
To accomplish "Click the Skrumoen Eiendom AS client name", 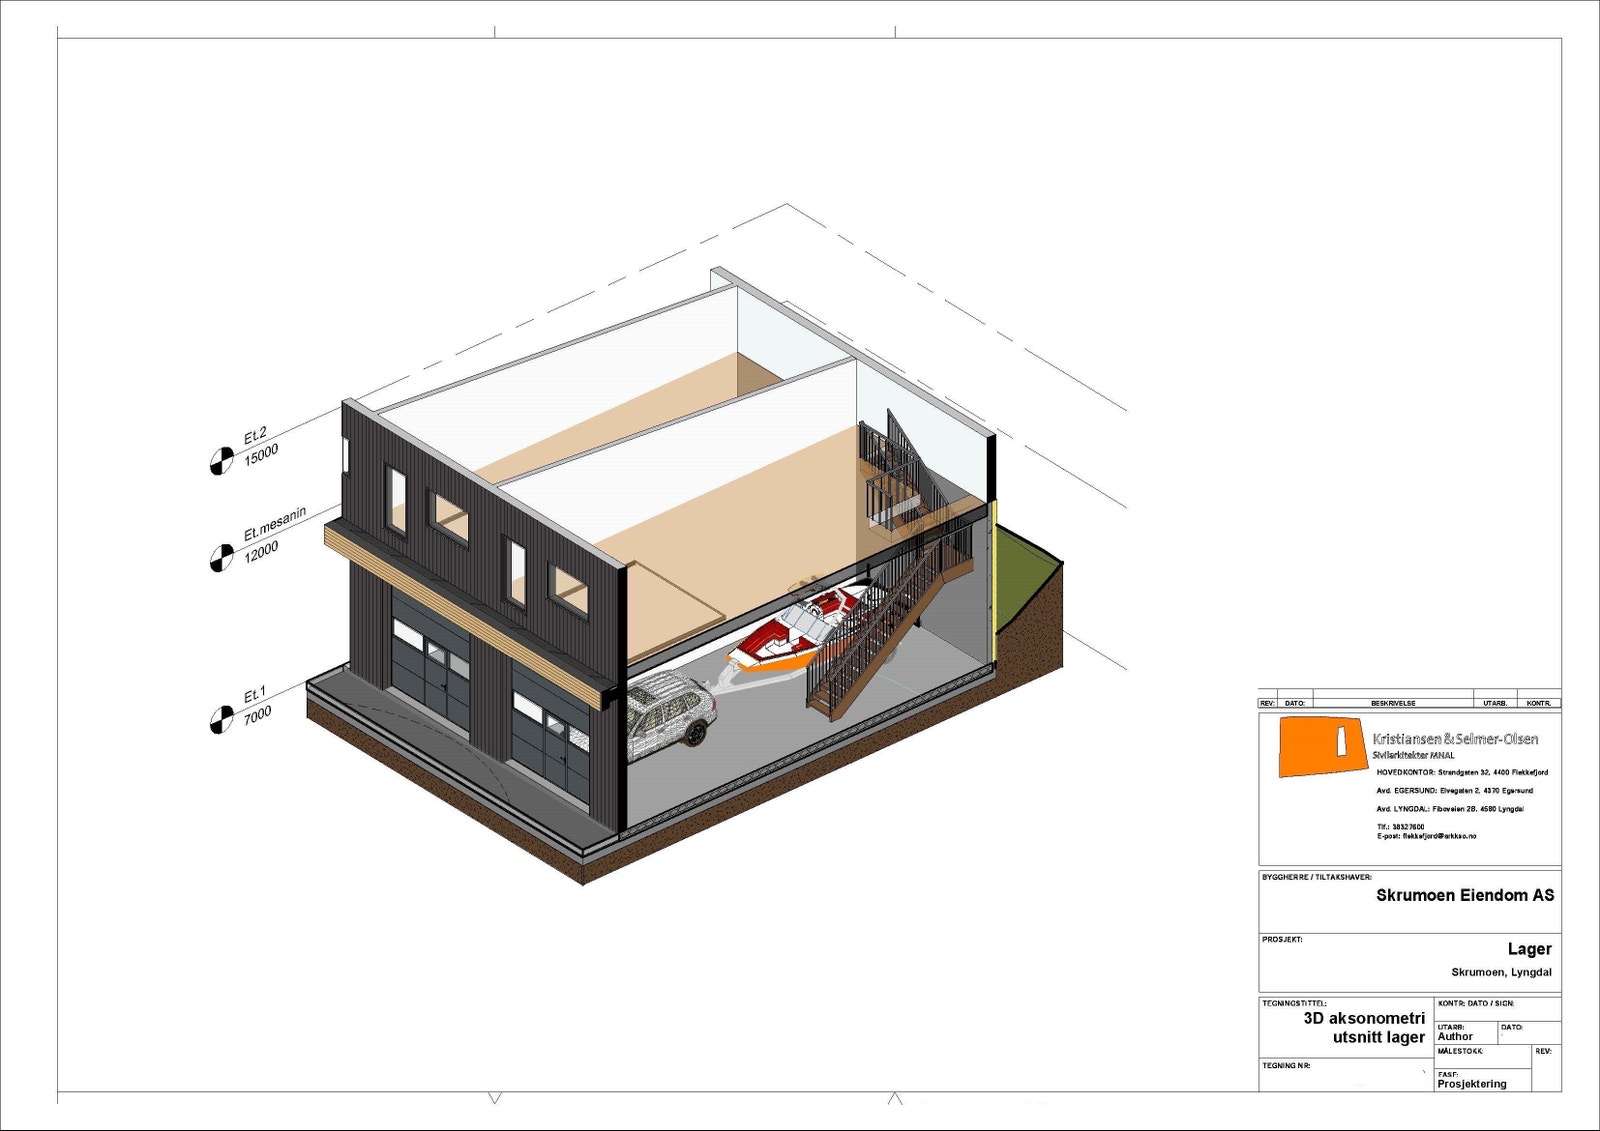I will click(1465, 895).
